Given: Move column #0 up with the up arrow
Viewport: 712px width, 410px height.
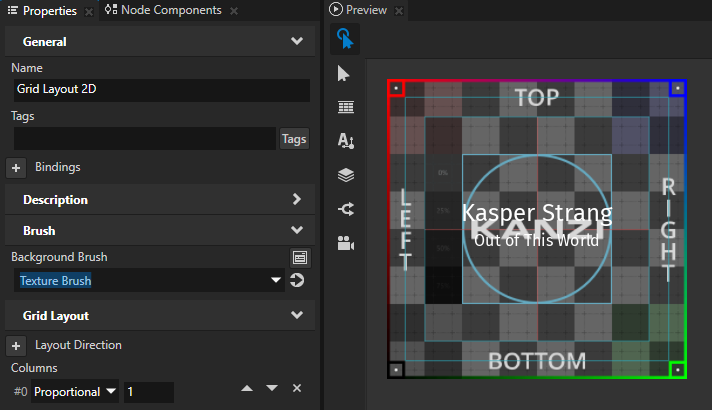Looking at the screenshot, I should (247, 388).
